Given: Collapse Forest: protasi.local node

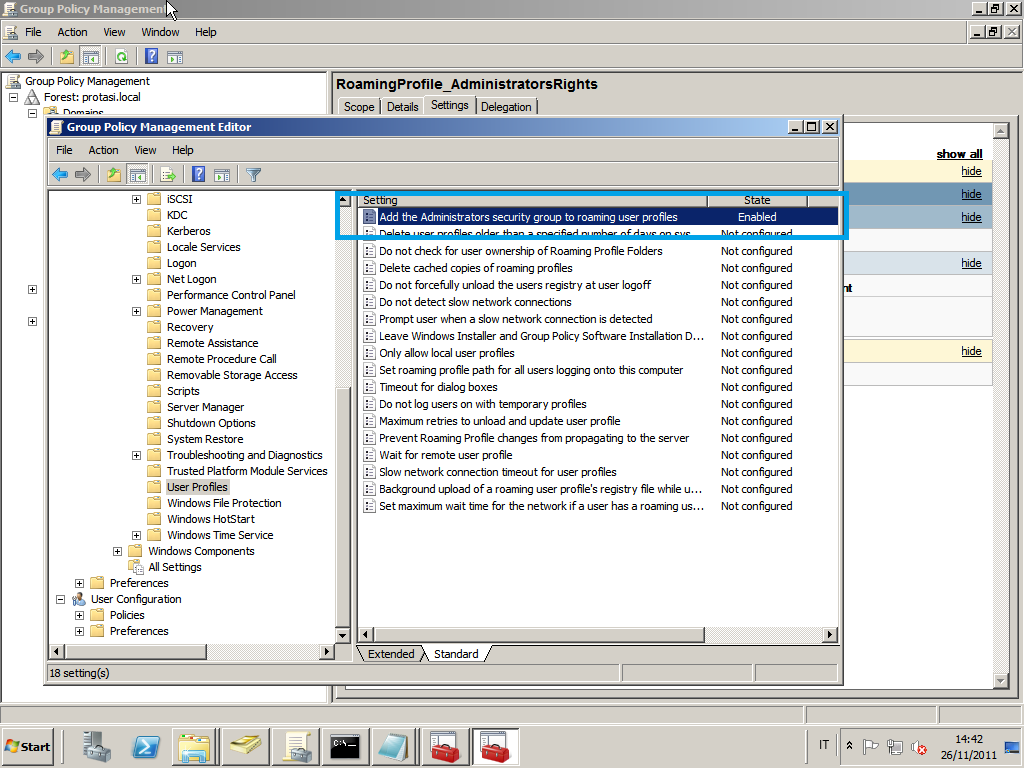Looking at the screenshot, I should tap(13, 97).
